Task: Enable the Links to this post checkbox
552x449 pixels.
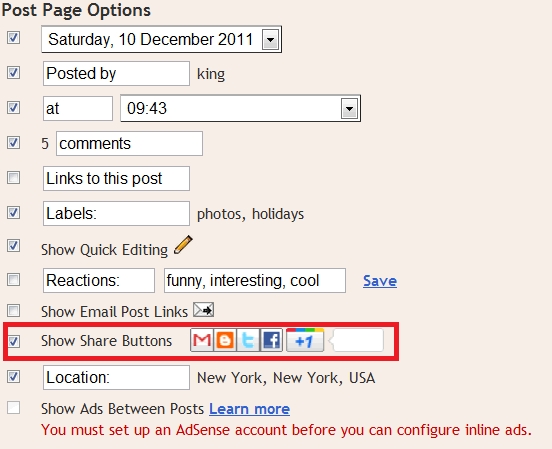Action: pyautogui.click(x=13, y=177)
